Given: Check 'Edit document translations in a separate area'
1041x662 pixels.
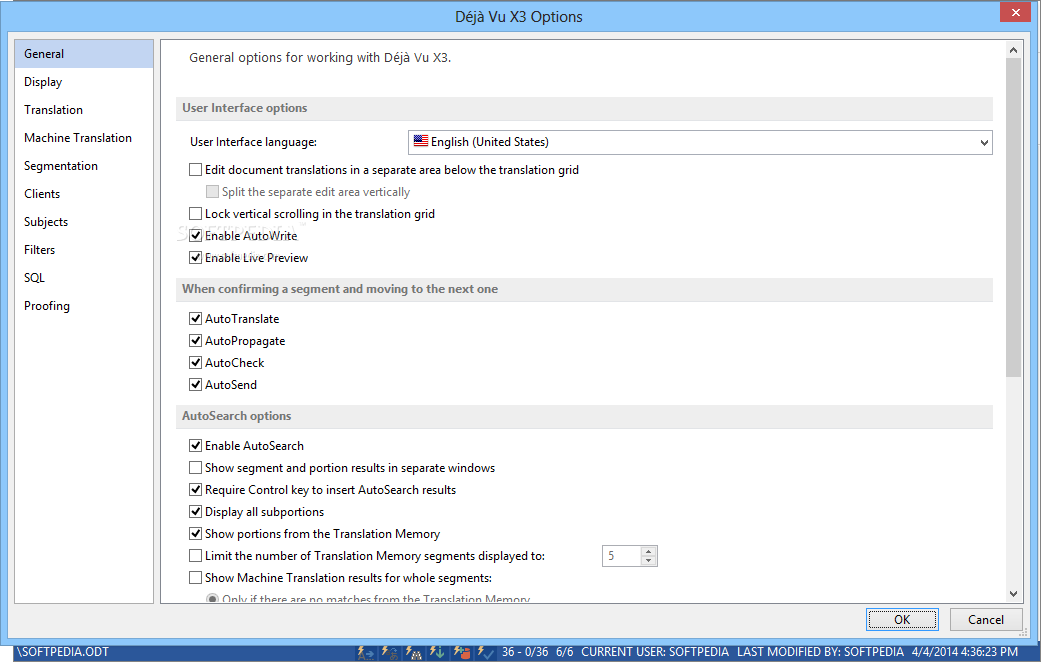Looking at the screenshot, I should tap(195, 170).
